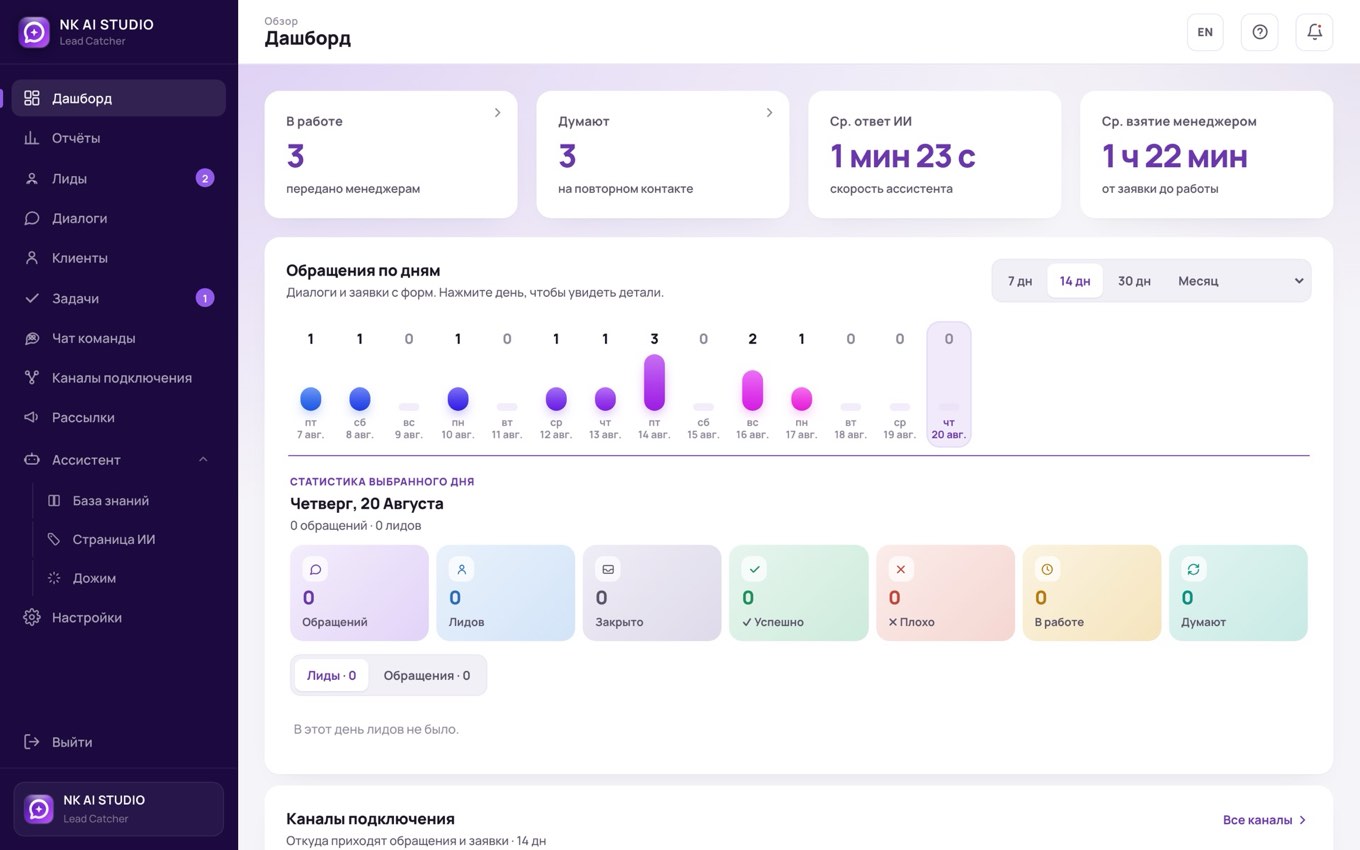Click the Выйти logout arrow icon
Viewport: 1360px width, 850px height.
(32, 742)
